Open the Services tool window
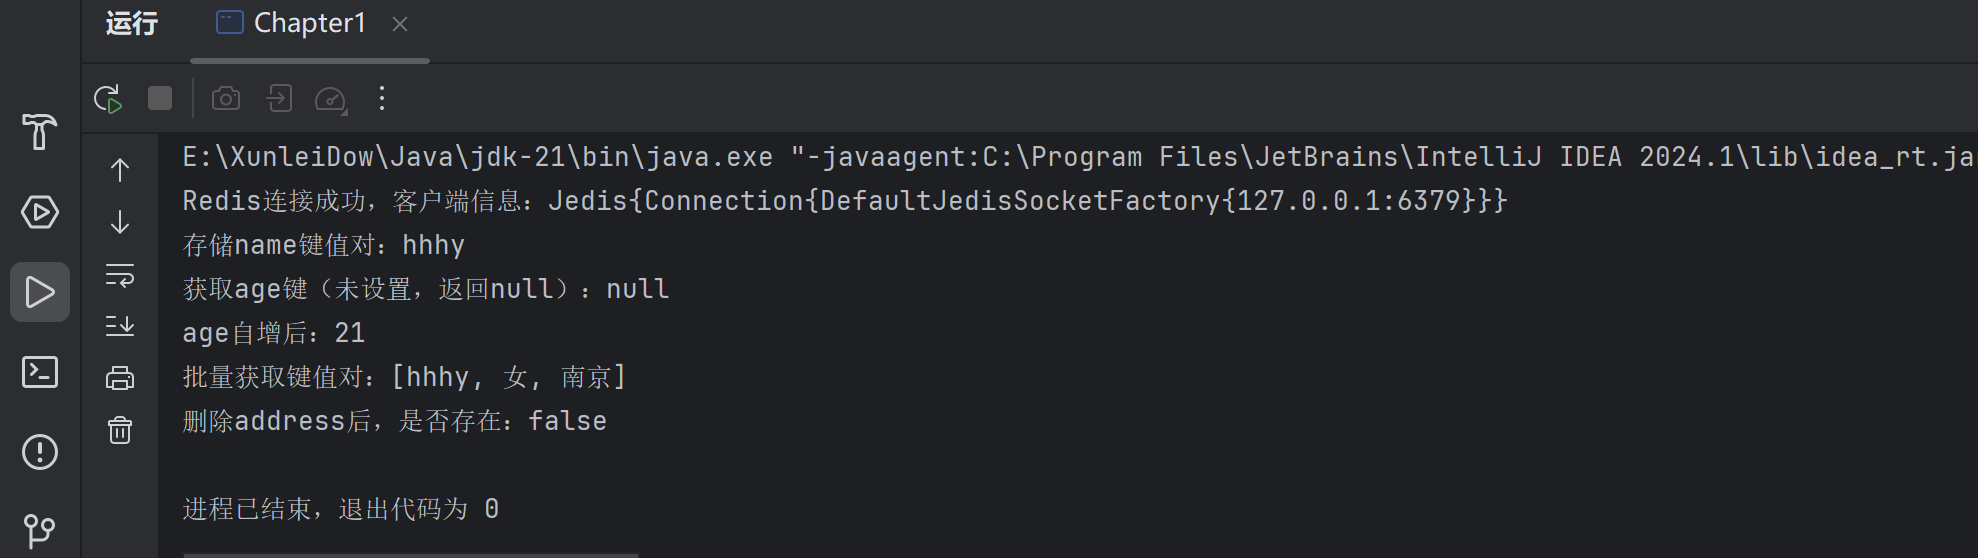This screenshot has width=1978, height=558. click(40, 212)
